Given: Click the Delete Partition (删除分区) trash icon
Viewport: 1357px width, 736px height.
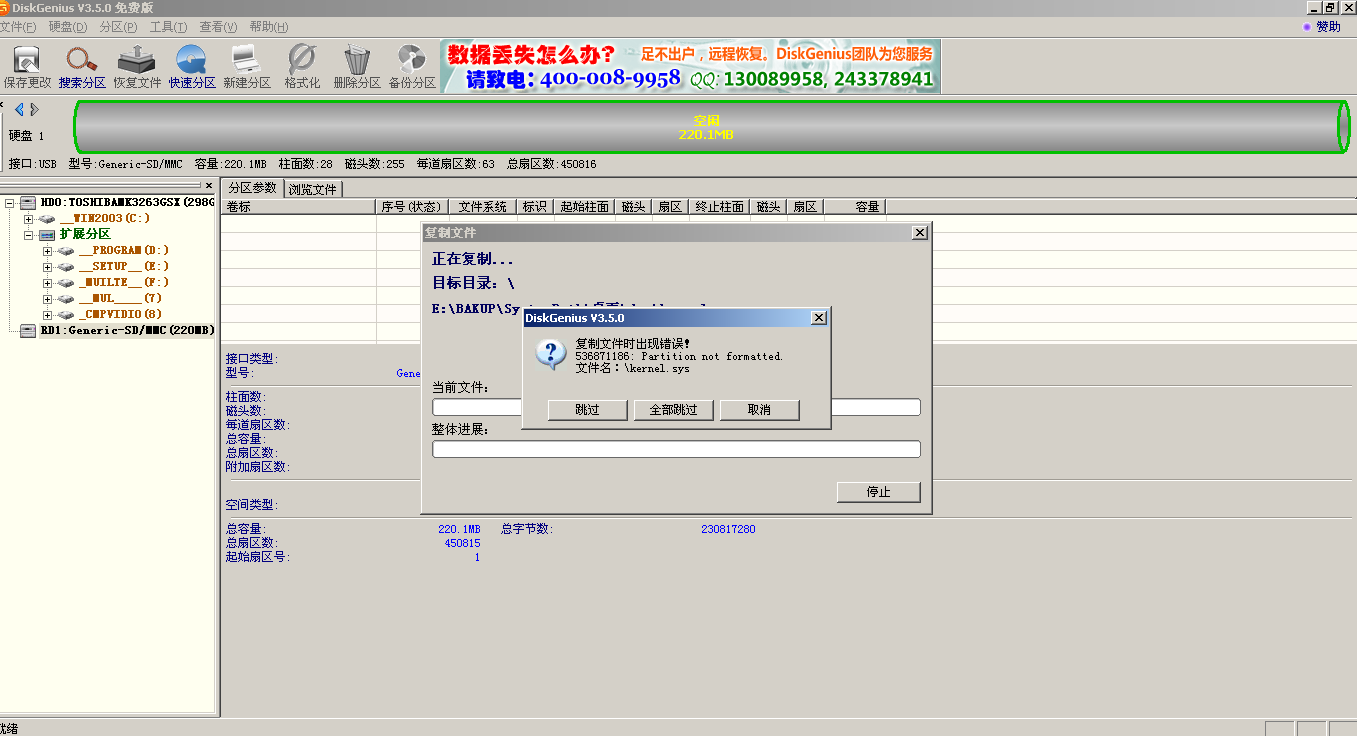Looking at the screenshot, I should point(357,66).
